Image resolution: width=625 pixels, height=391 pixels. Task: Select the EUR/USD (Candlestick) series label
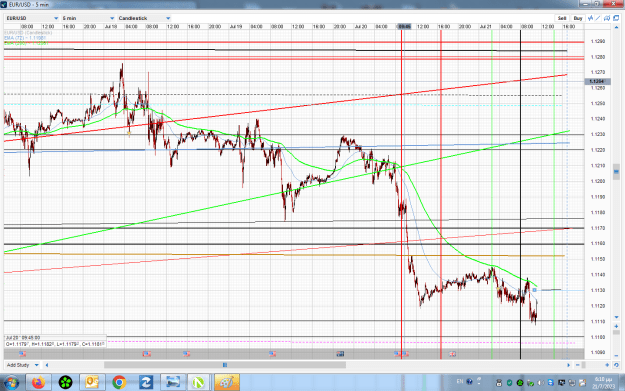(28, 33)
